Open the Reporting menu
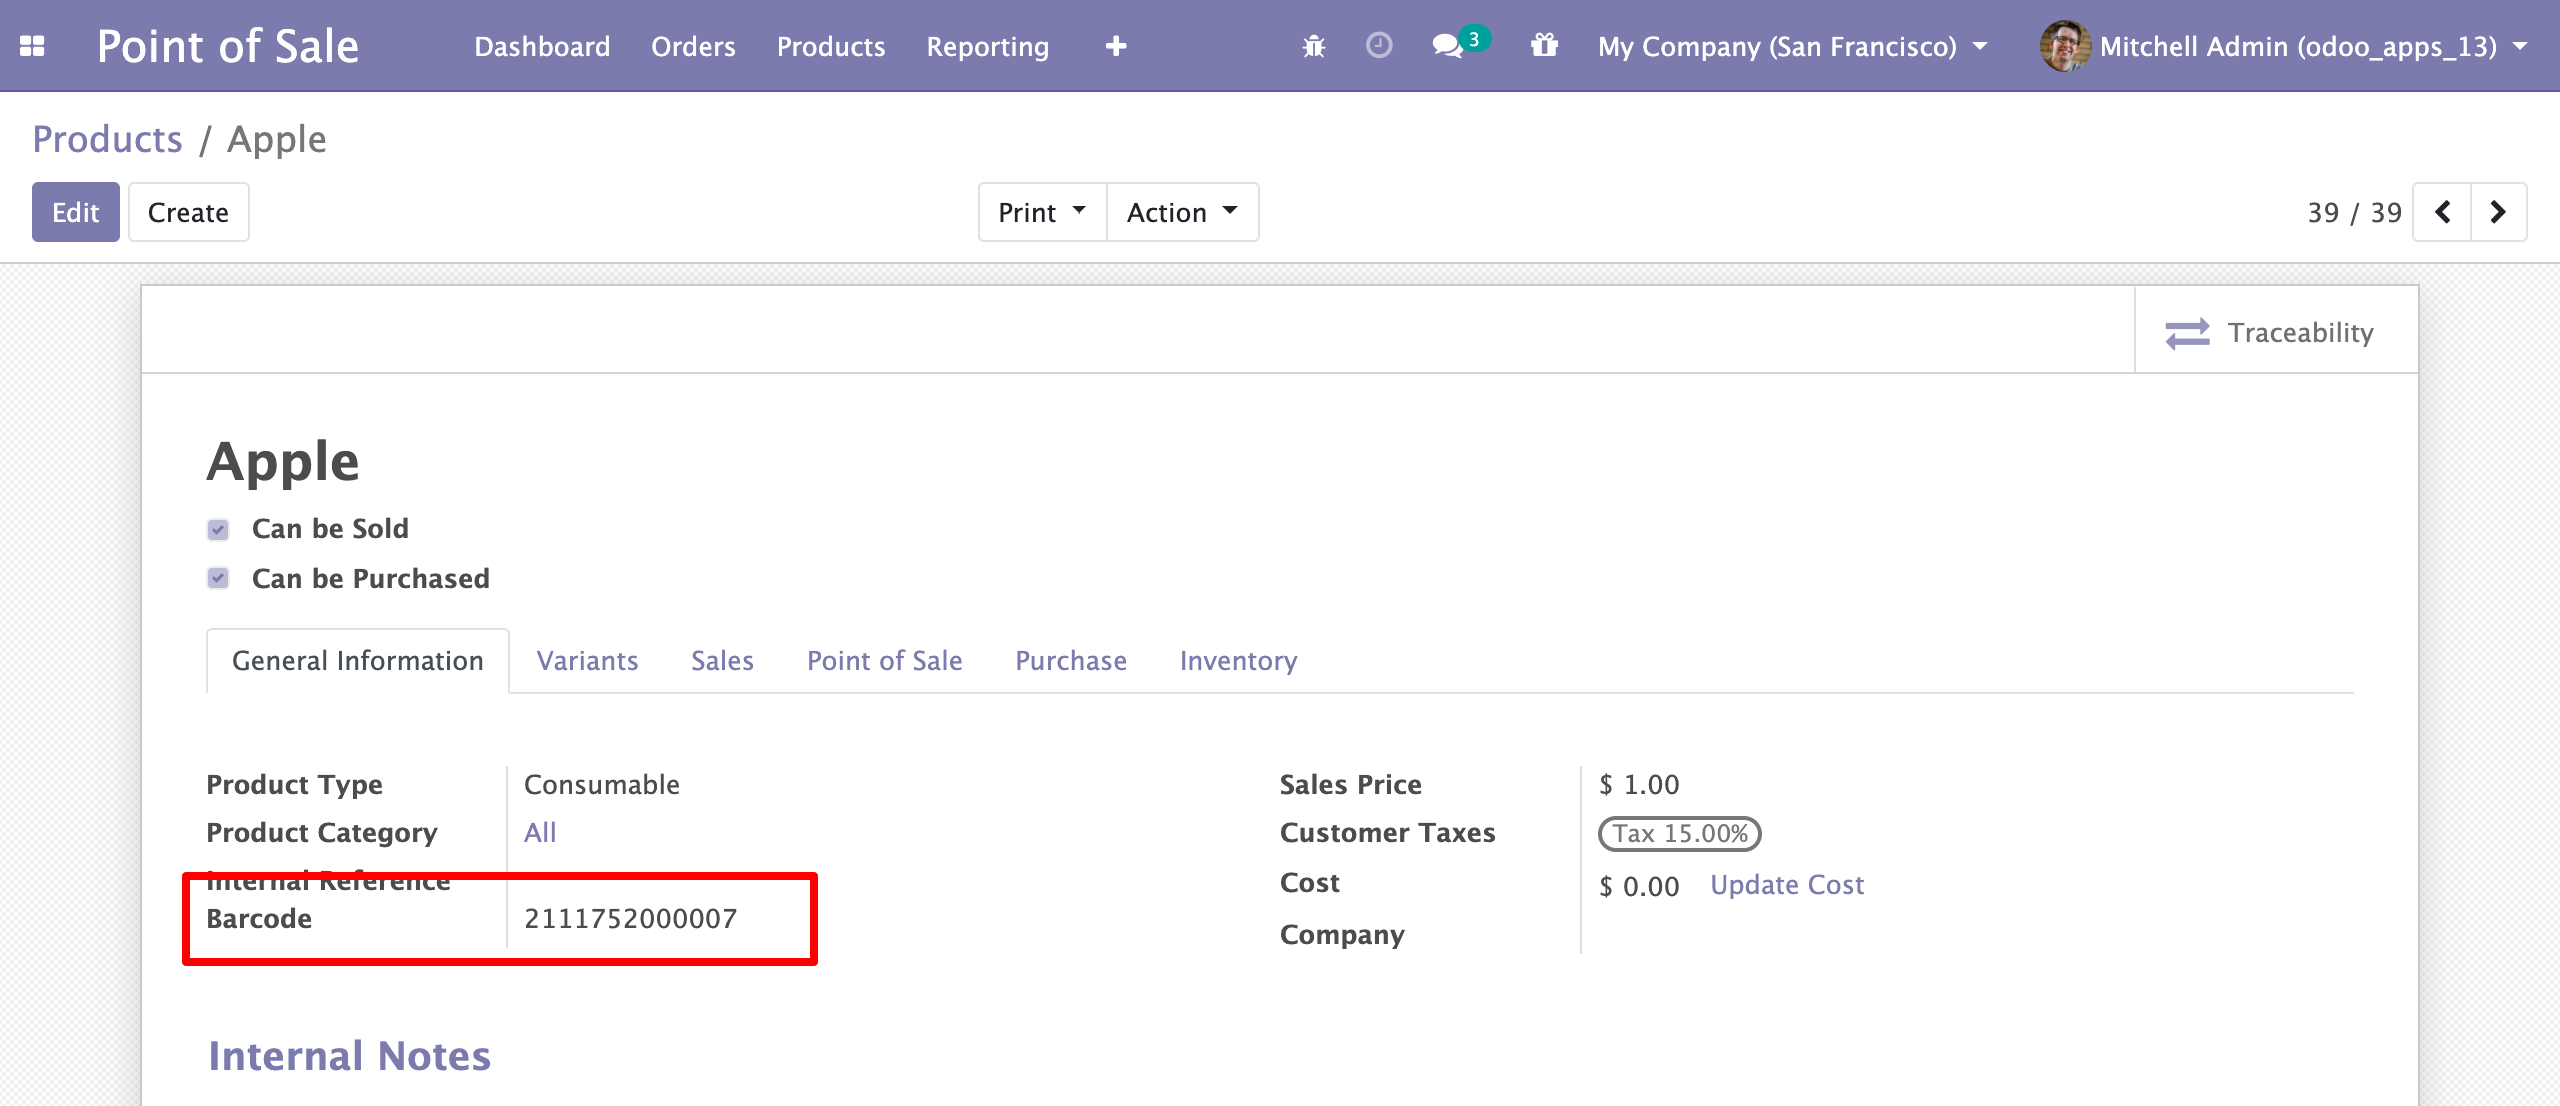The height and width of the screenshot is (1106, 2560). click(x=987, y=46)
